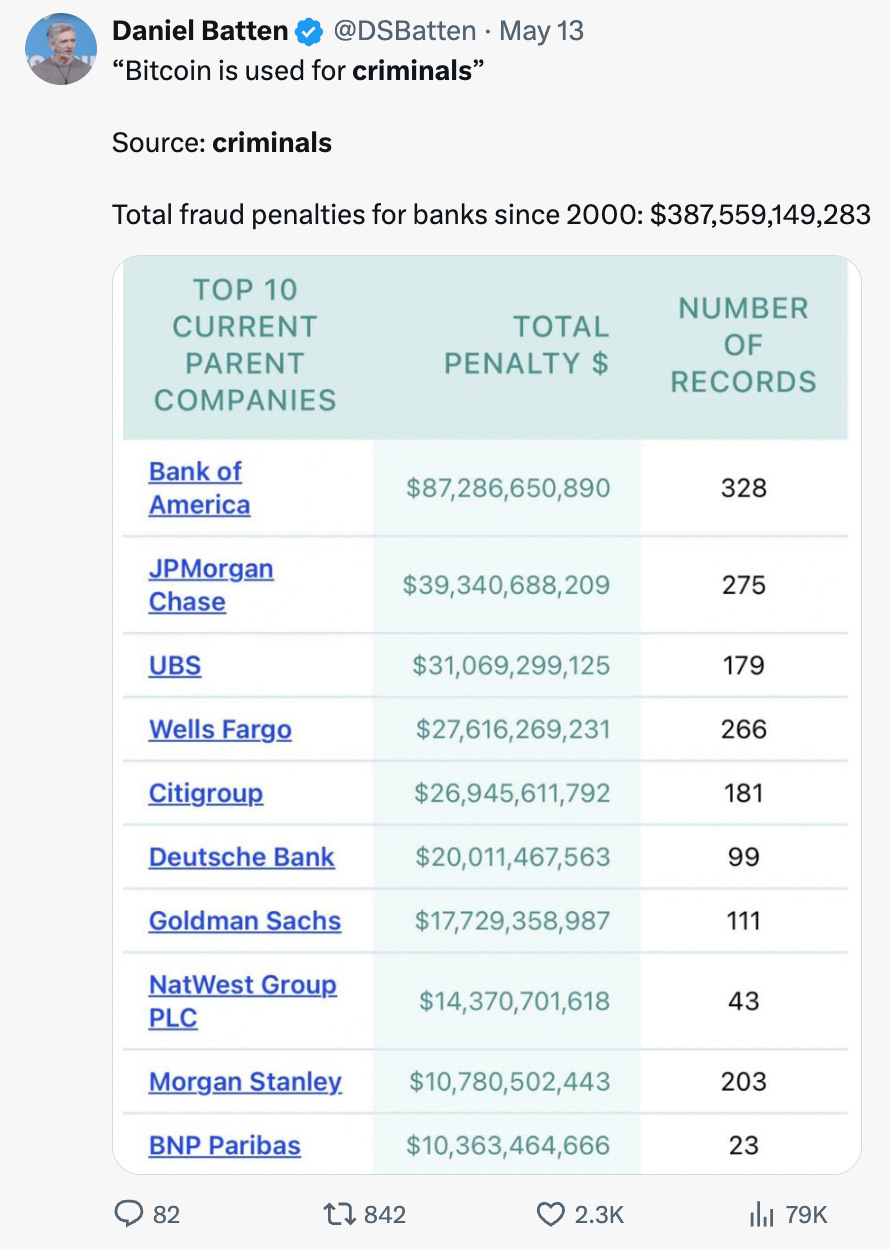
Task: View analytics via the bar chart icon
Action: [759, 1213]
